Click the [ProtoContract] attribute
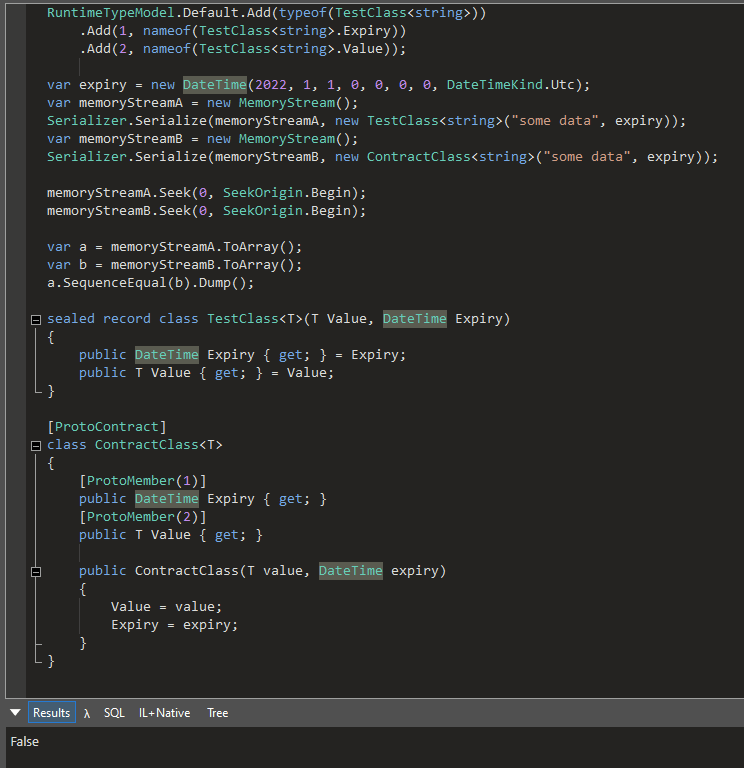 107,427
